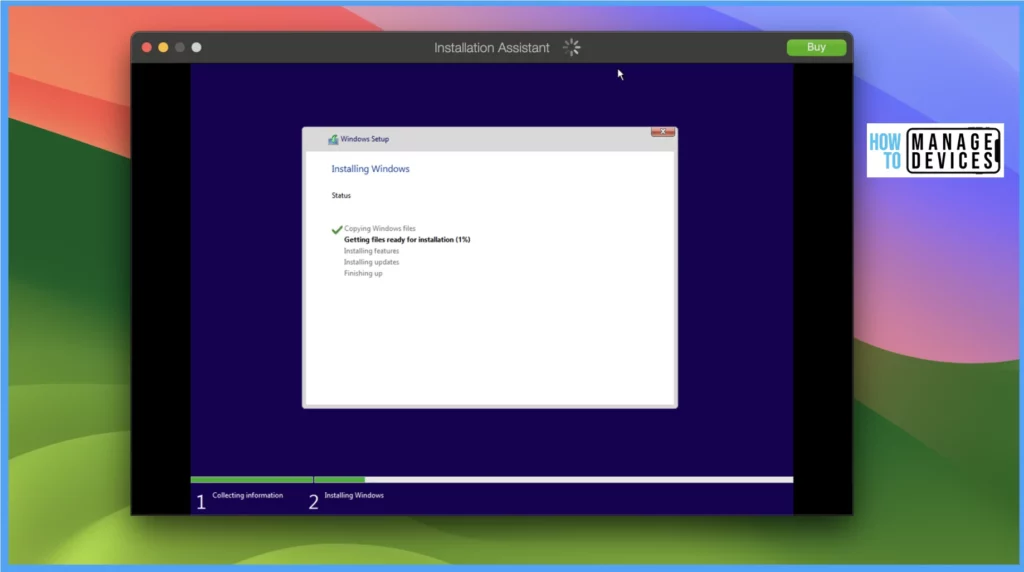Close the Windows Setup dialog
Screen dimensions: 1024x572
click(x=662, y=132)
